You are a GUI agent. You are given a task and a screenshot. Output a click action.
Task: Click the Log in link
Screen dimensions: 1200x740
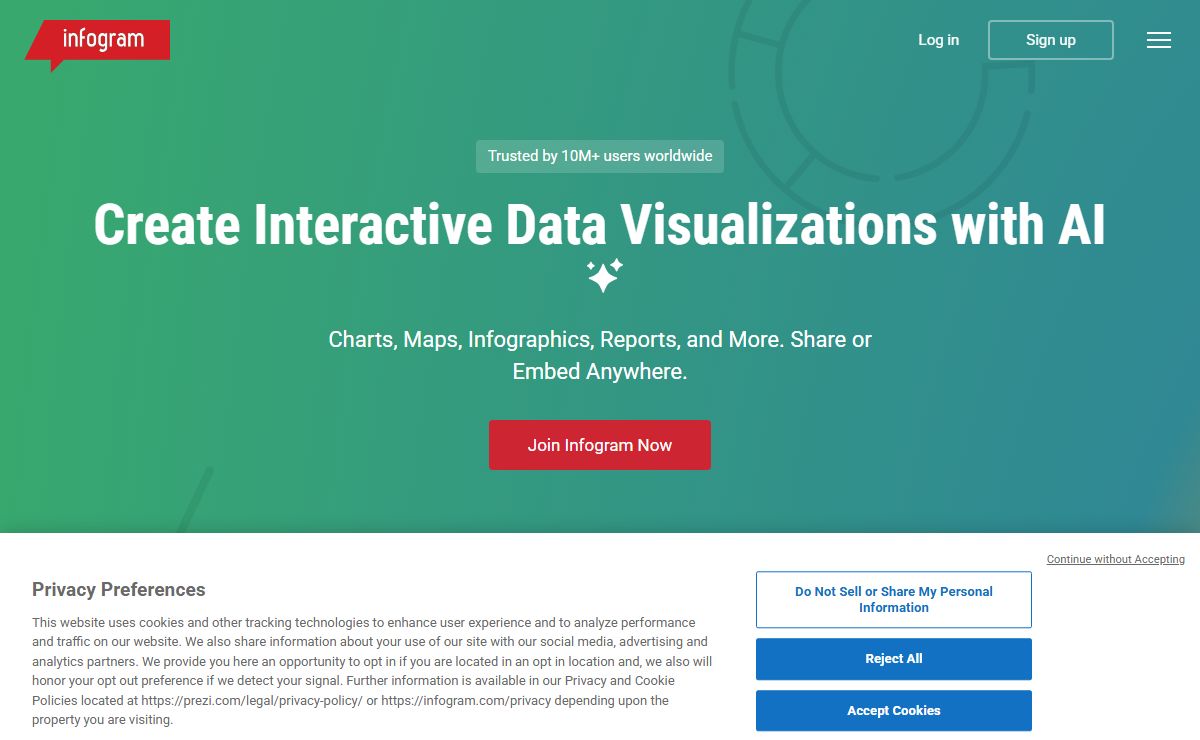click(x=938, y=40)
